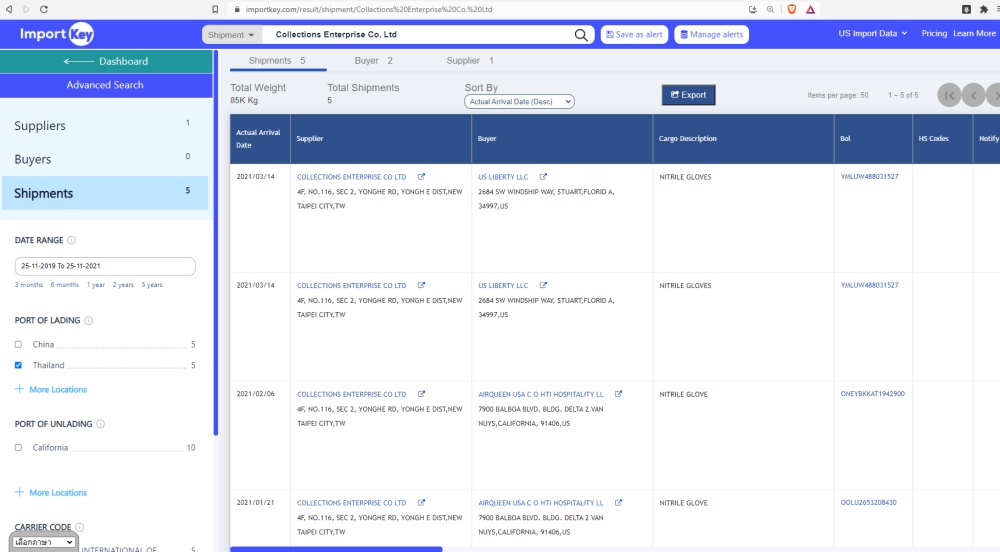Click external link icon next to first supplier
1000x552 pixels.
click(421, 177)
